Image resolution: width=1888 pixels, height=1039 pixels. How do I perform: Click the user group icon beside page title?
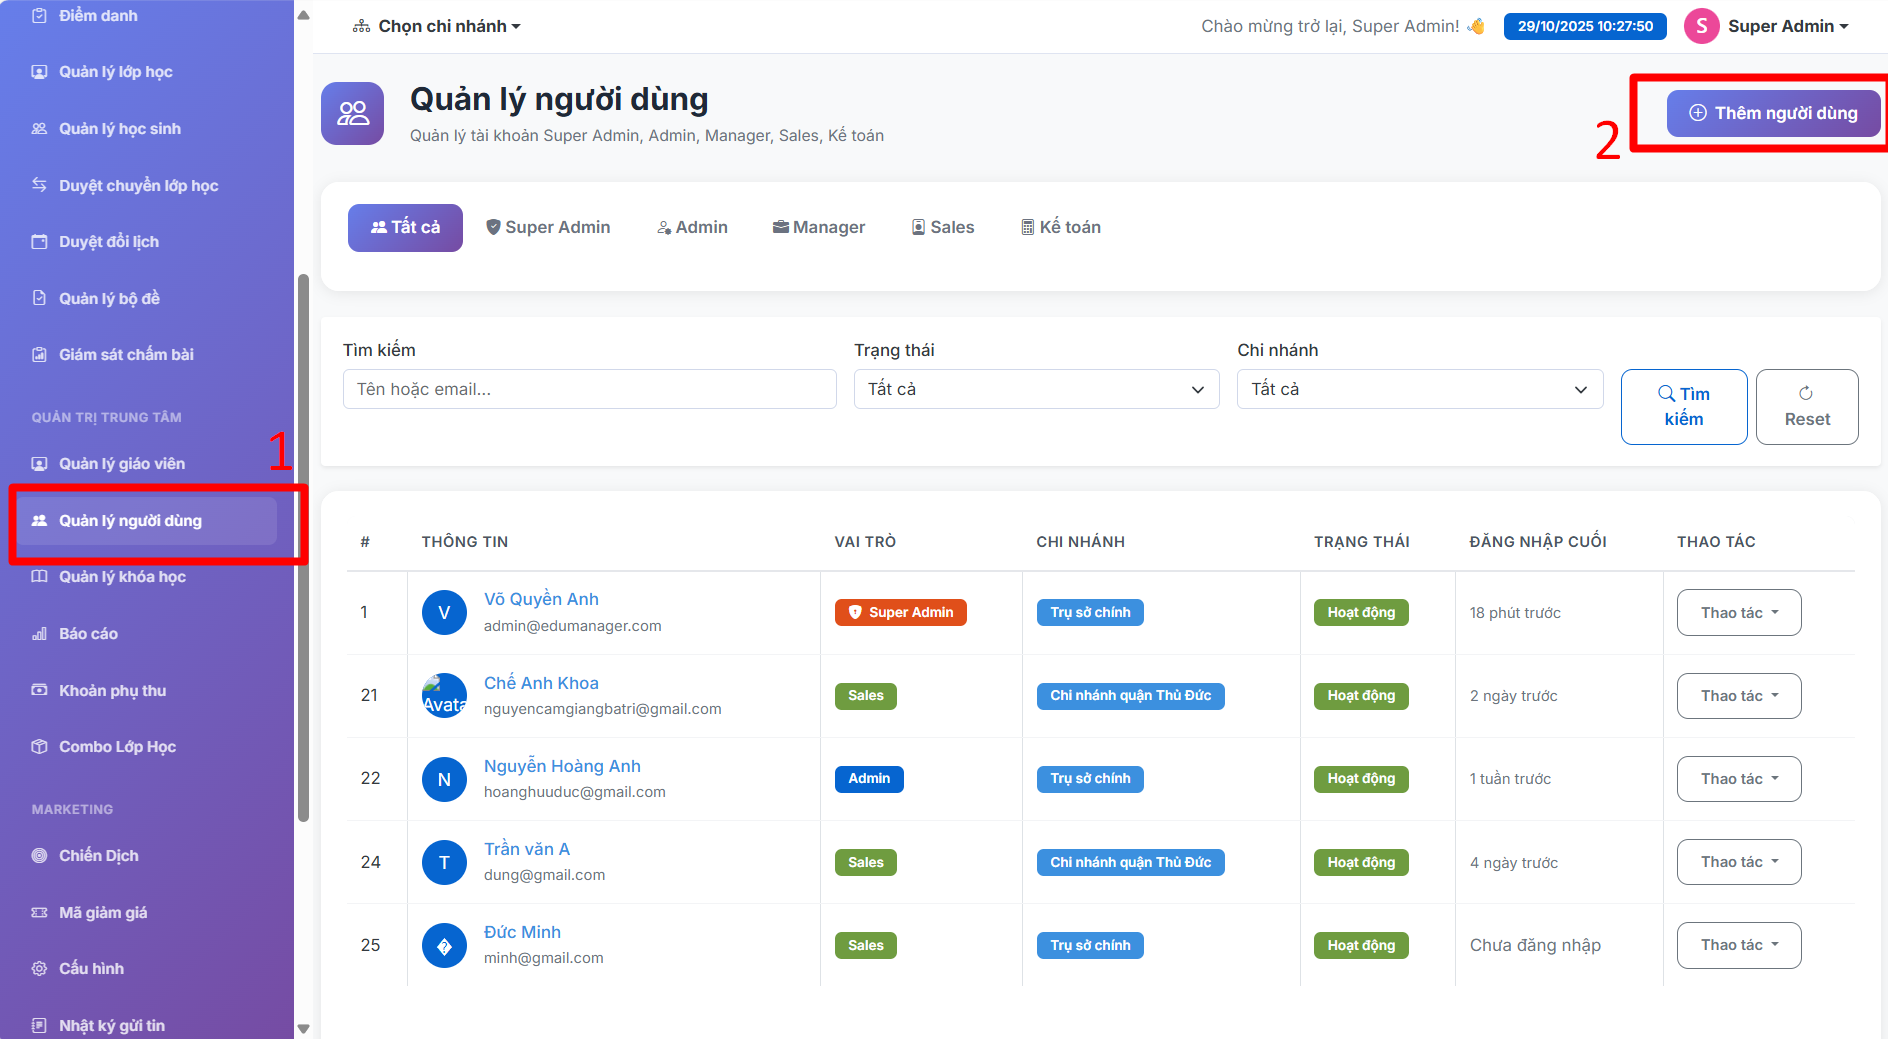352,113
